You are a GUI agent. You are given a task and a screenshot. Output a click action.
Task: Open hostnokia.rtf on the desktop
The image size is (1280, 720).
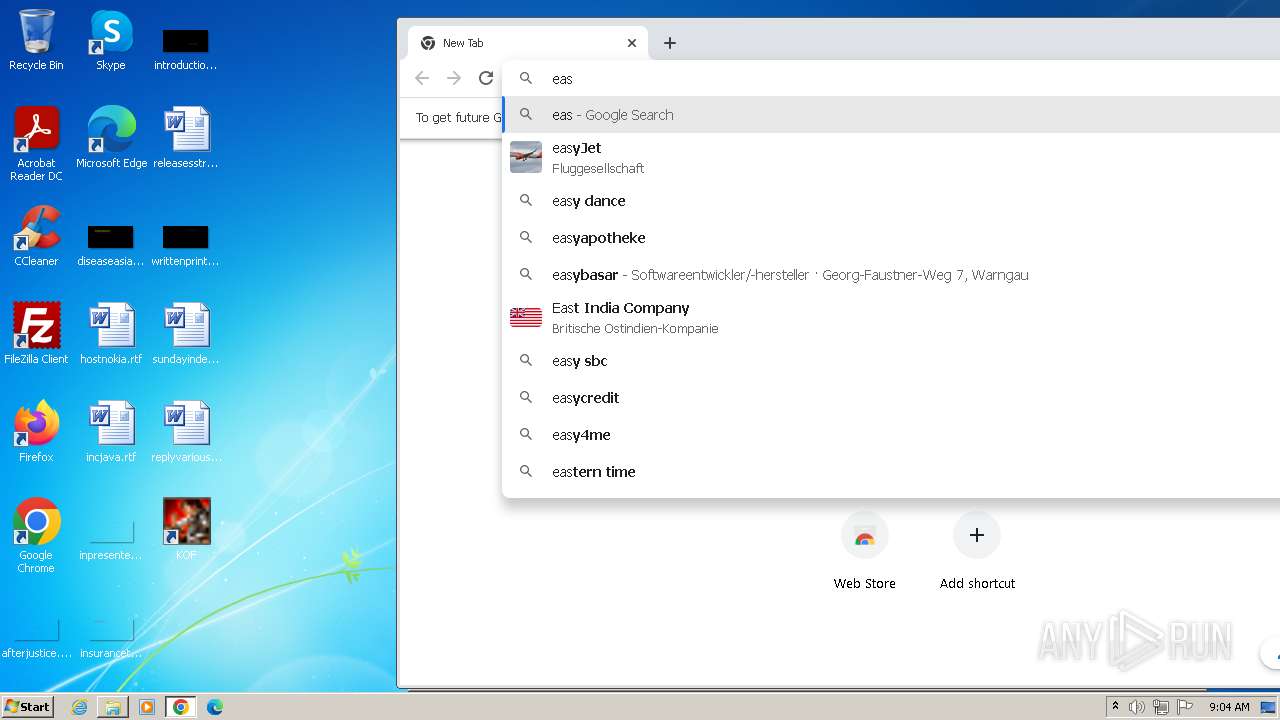coord(111,334)
